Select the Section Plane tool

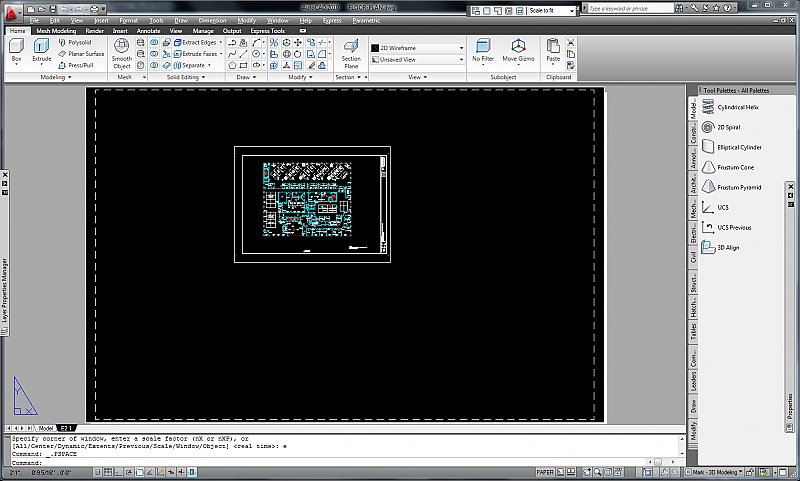pos(351,54)
